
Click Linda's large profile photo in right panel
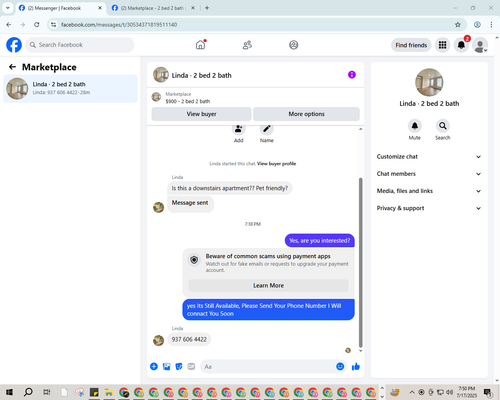[x=429, y=82]
